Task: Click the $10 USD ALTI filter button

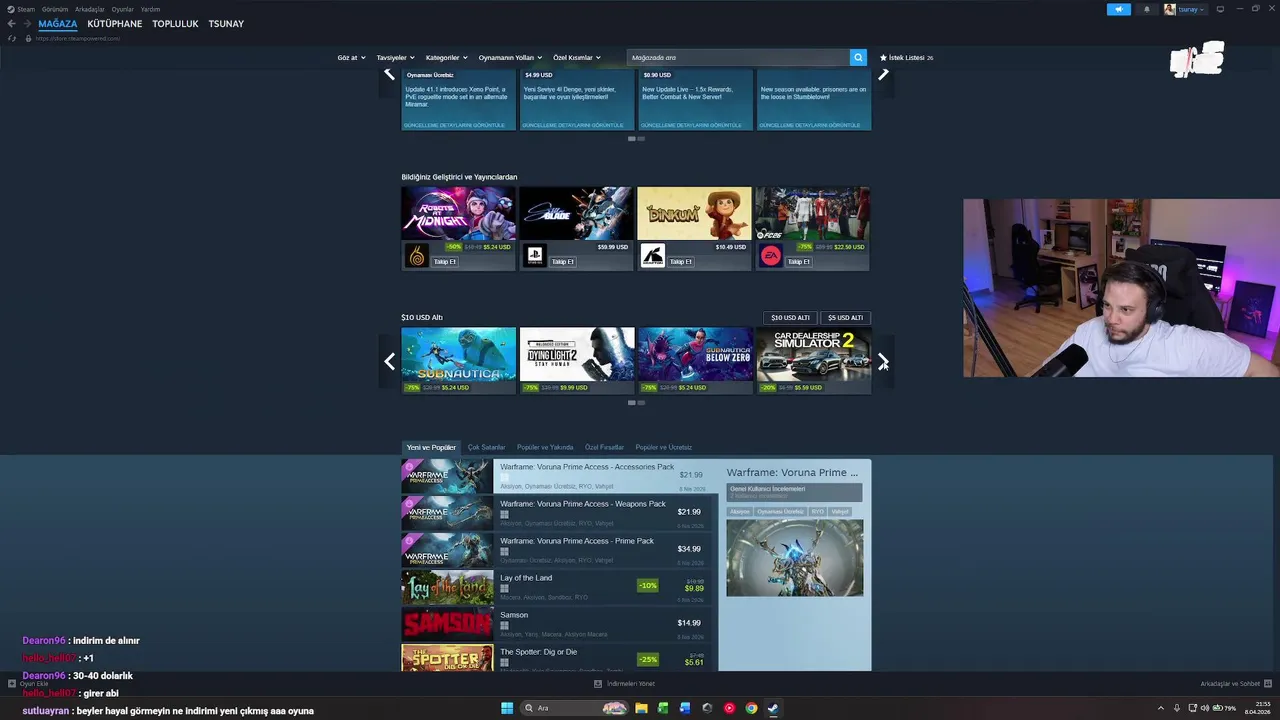Action: 790,318
